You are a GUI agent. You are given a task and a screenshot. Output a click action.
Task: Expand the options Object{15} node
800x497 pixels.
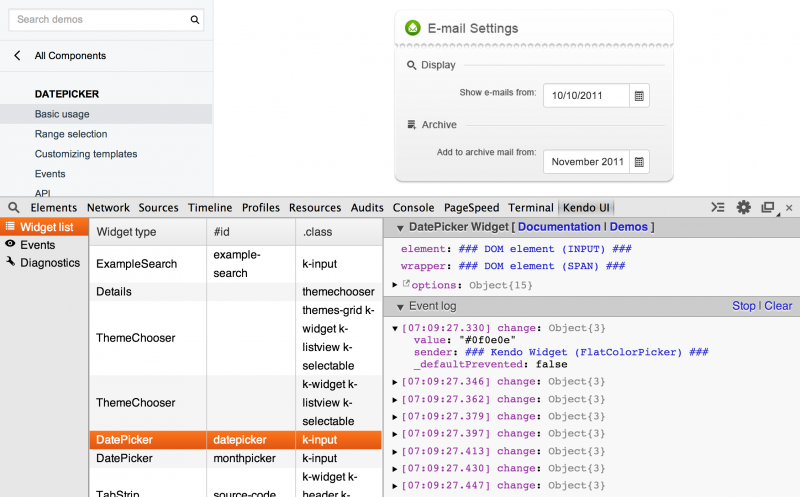[394, 285]
